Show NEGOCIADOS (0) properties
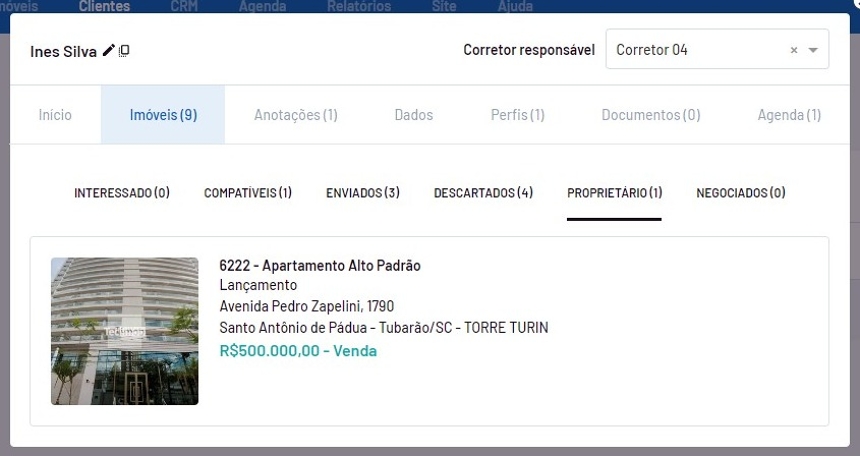 click(740, 193)
